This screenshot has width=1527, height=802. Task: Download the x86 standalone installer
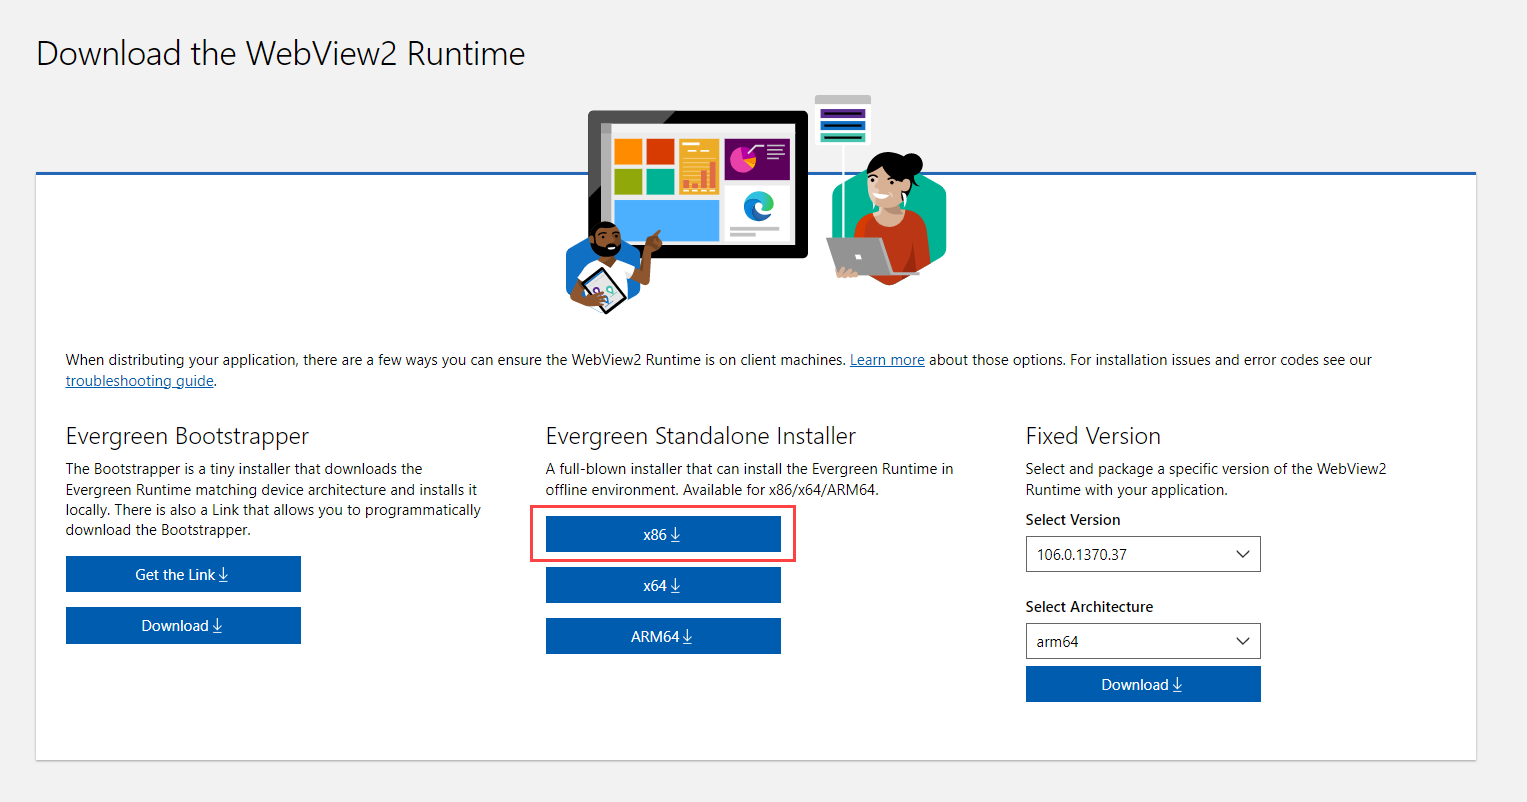pos(663,534)
